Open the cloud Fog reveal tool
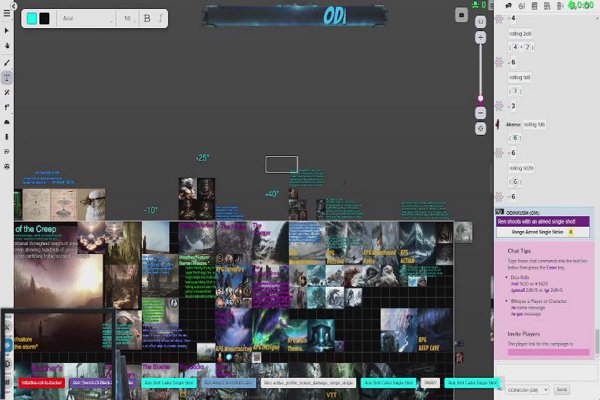 [x=7, y=122]
